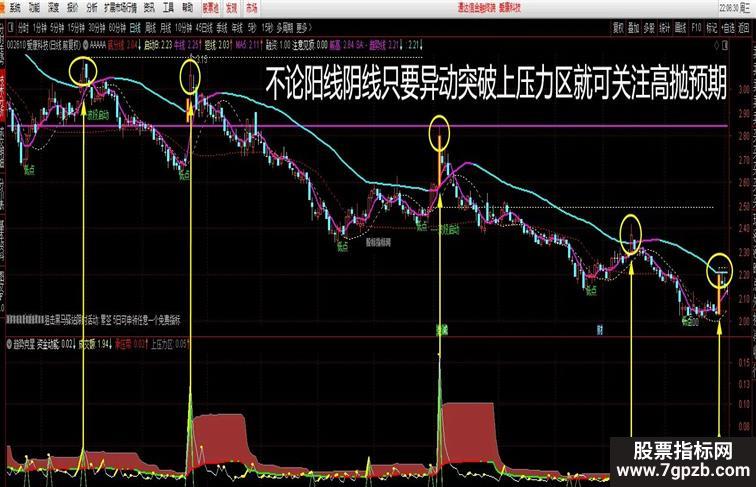Screen dimensions: 756x487
Task: Click round indicator icon beside stock title
Action: (86, 45)
